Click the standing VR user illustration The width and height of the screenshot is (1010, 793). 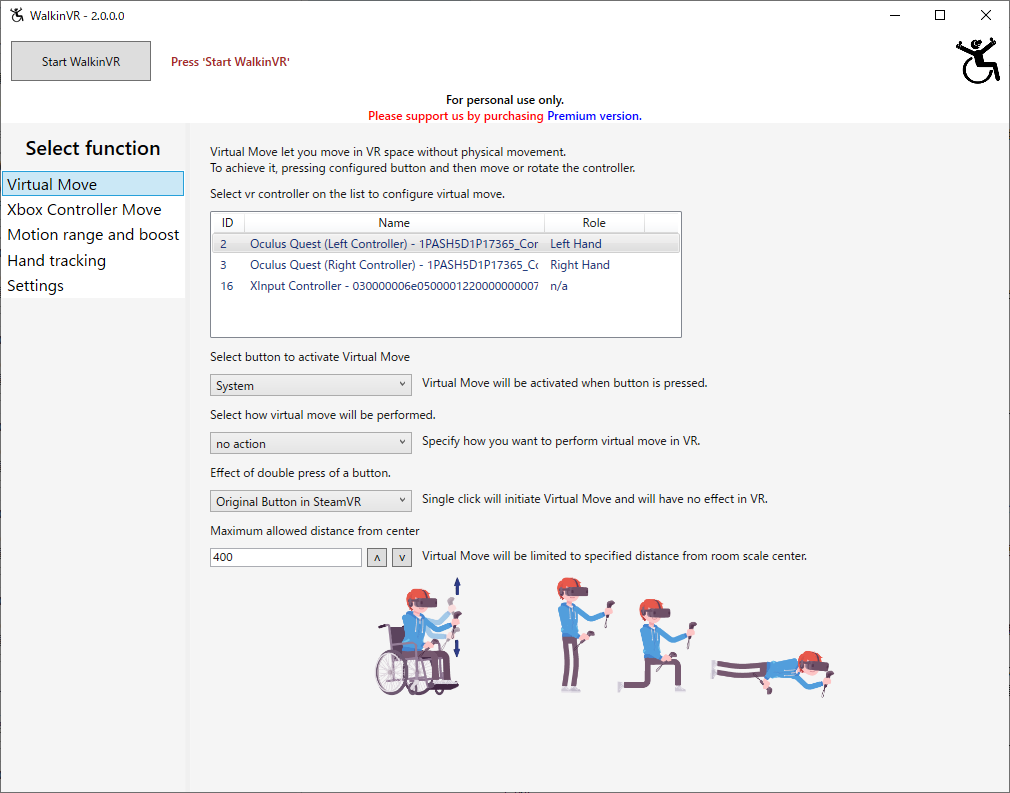(x=584, y=635)
